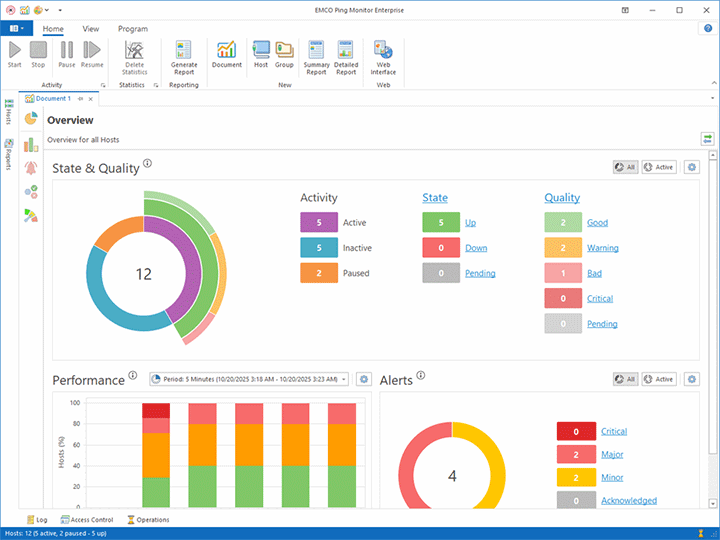Select the pie chart Overview view icon
The image size is (720, 540).
tap(31, 118)
